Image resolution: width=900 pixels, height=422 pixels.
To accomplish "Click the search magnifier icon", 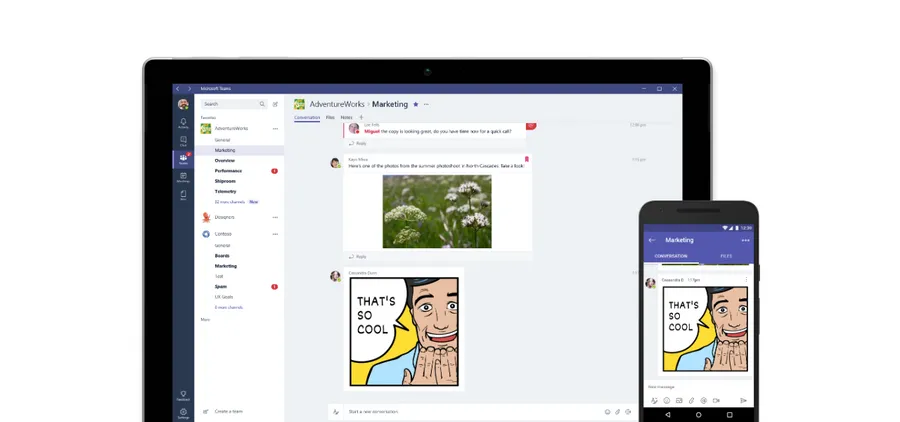I will coord(262,104).
